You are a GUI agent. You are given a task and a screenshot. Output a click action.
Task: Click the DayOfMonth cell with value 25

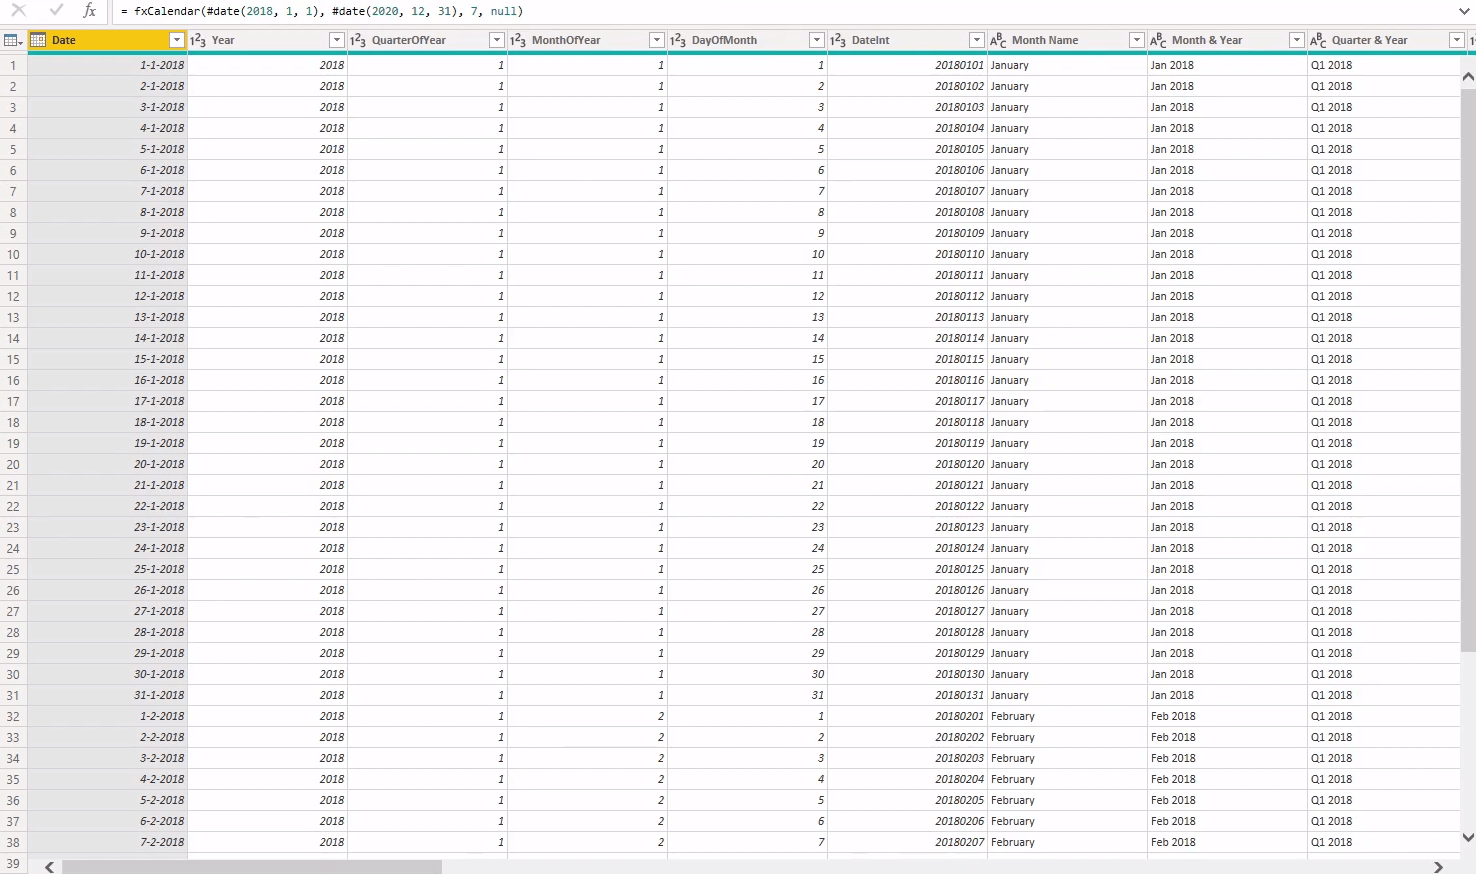click(x=748, y=569)
